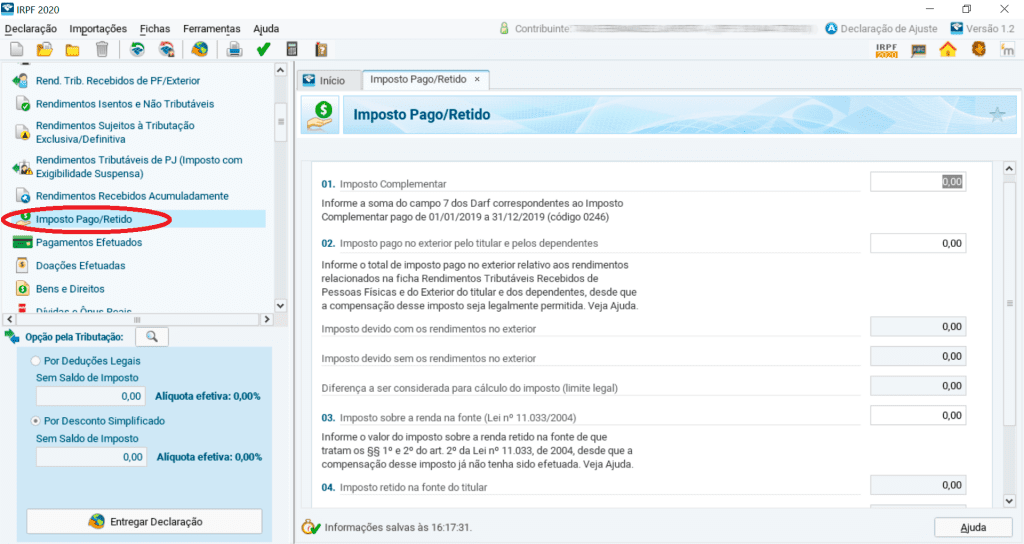Switch to the Início tab

[x=329, y=80]
